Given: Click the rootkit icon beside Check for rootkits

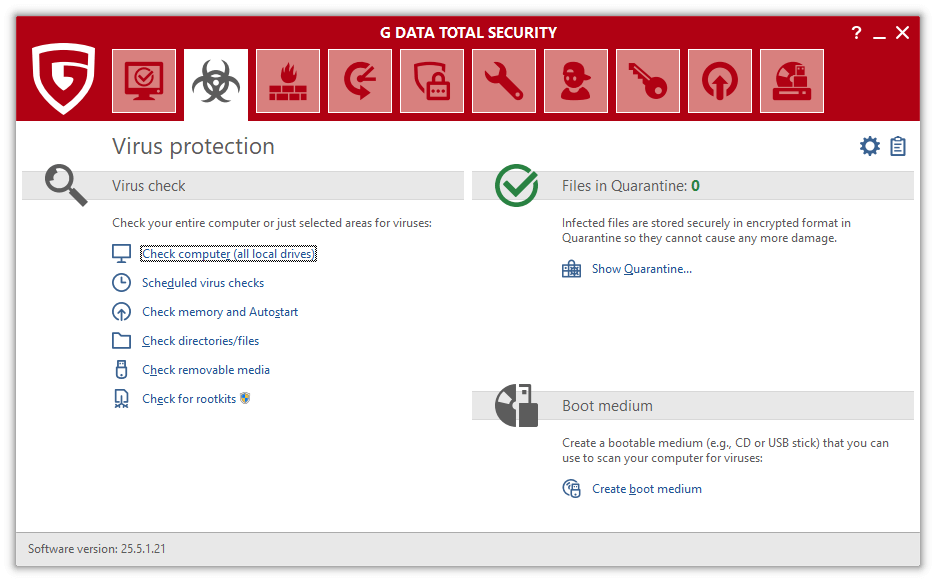Looking at the screenshot, I should point(121,399).
